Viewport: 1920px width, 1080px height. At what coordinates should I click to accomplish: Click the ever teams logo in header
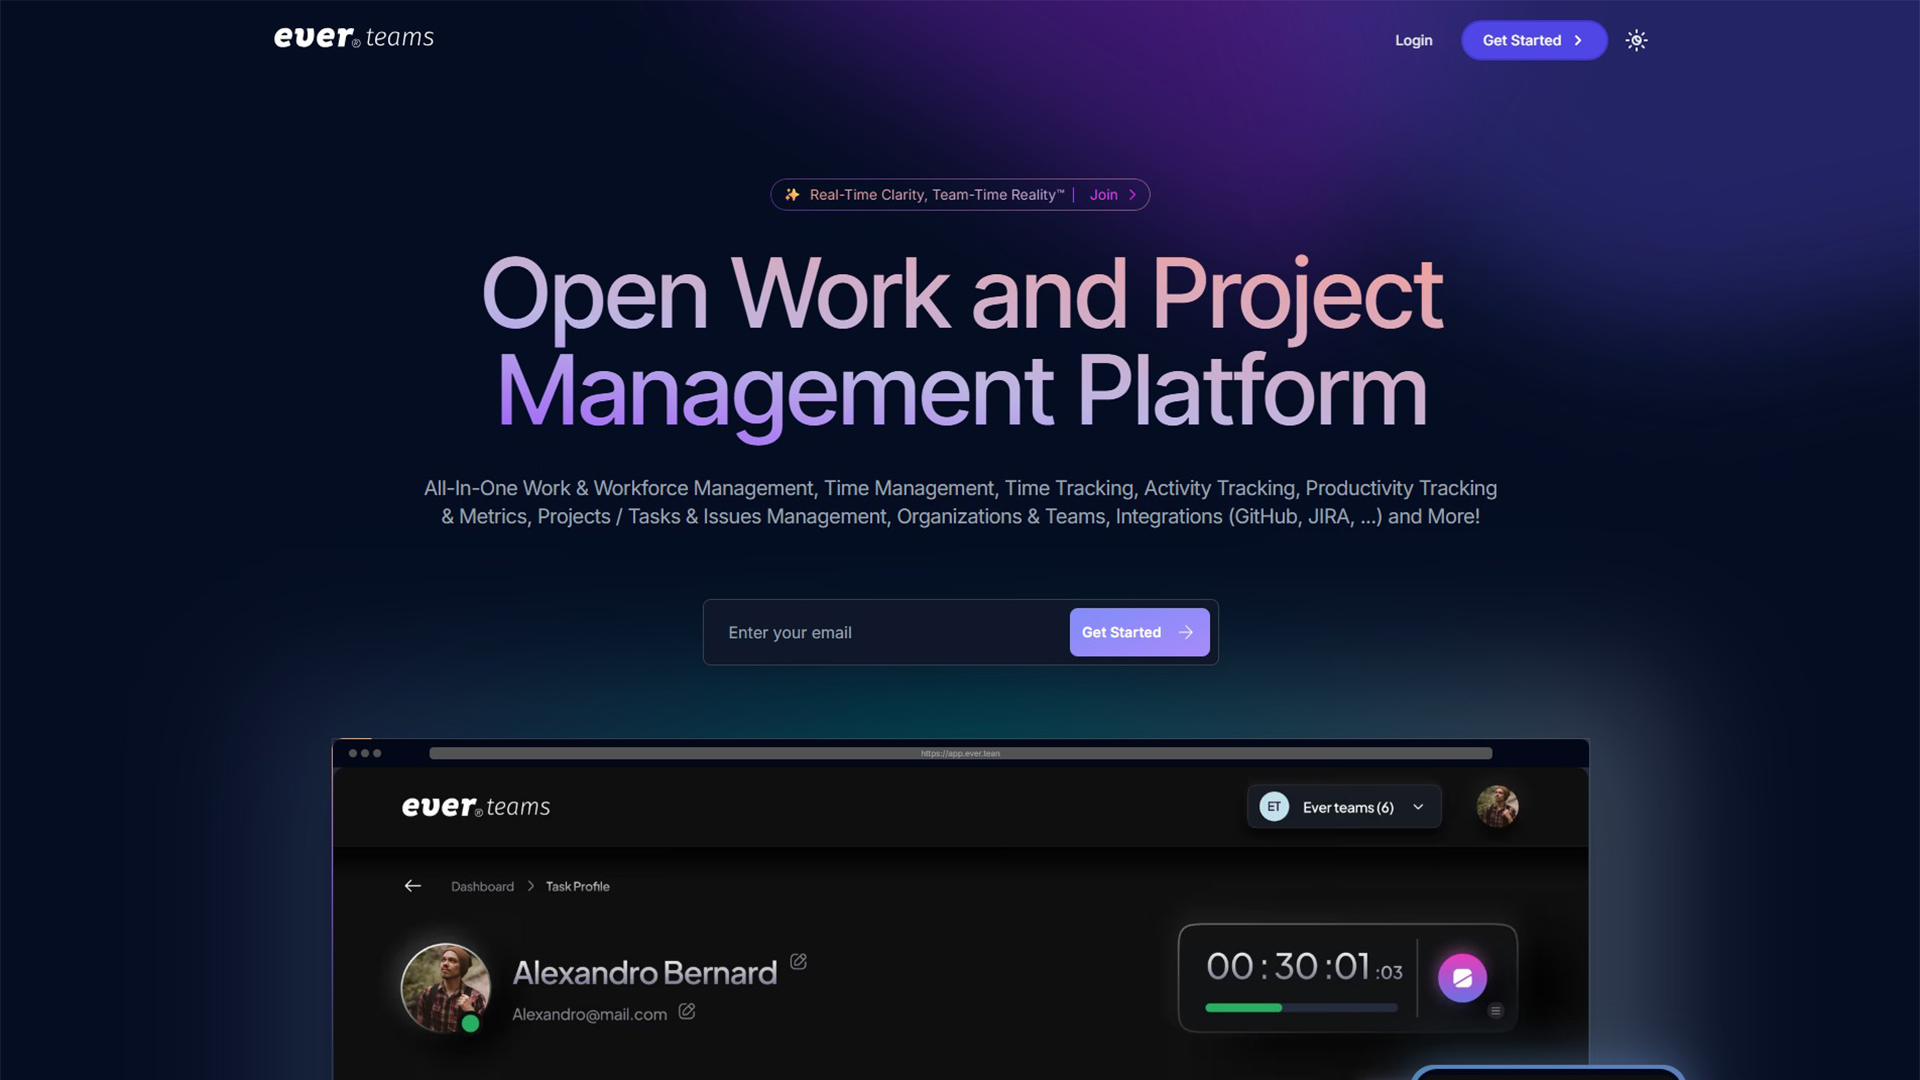click(x=354, y=38)
